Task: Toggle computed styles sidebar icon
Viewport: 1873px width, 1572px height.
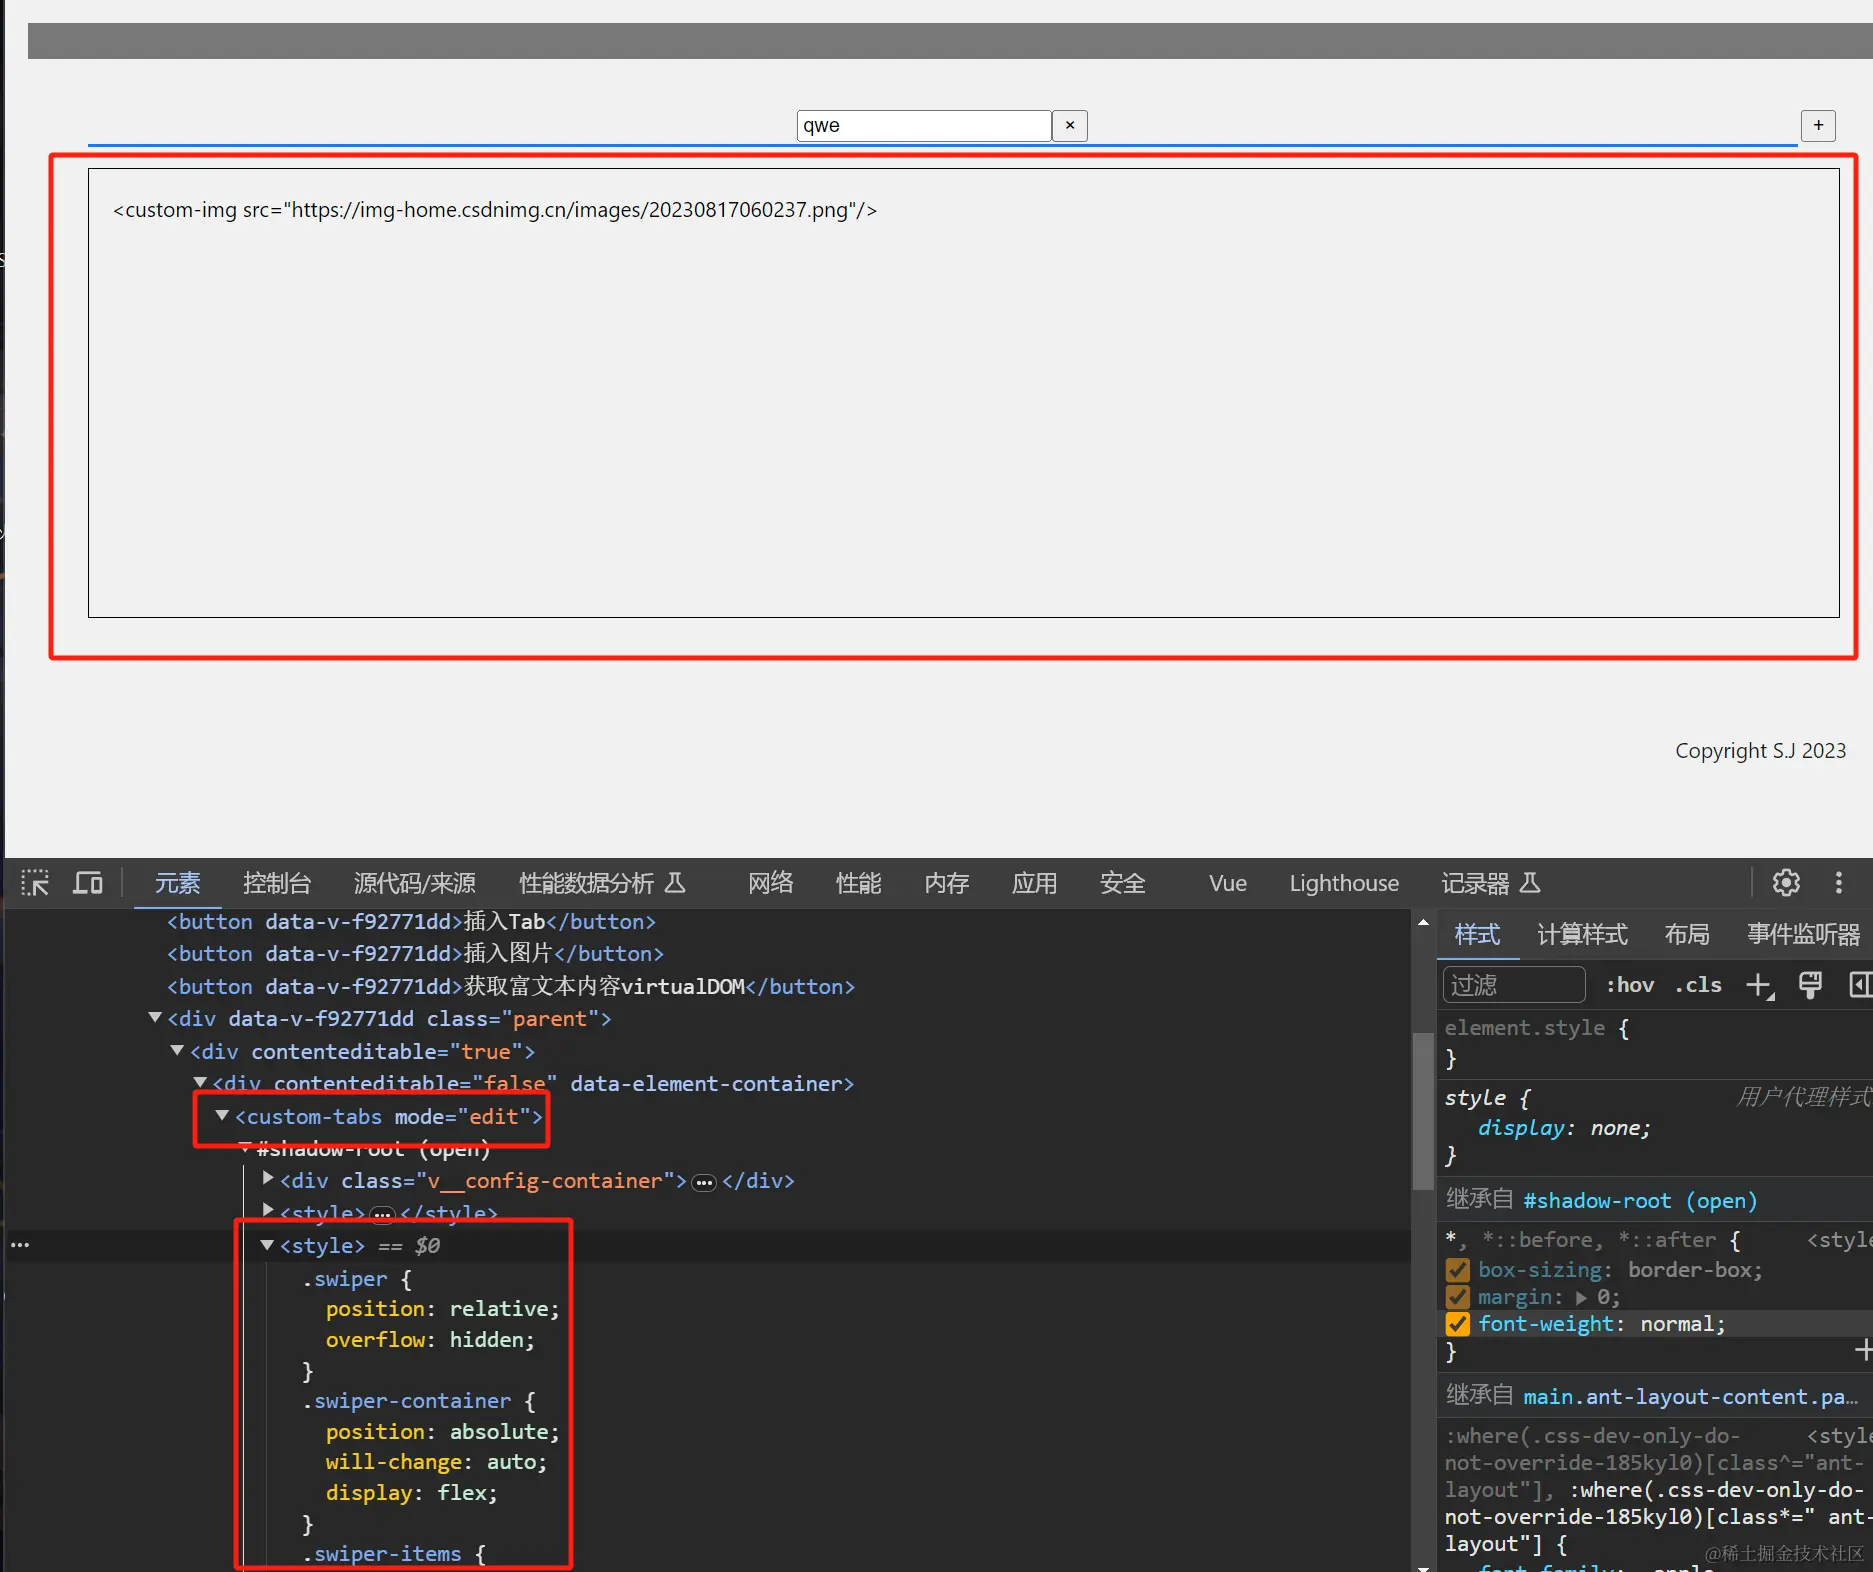Action: pos(1860,985)
